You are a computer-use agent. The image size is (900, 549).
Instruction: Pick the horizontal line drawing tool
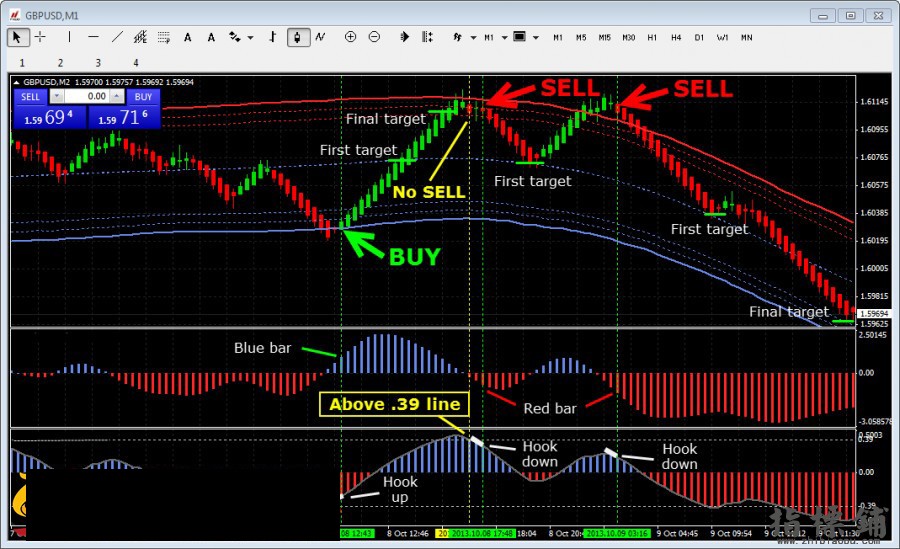tap(93, 37)
